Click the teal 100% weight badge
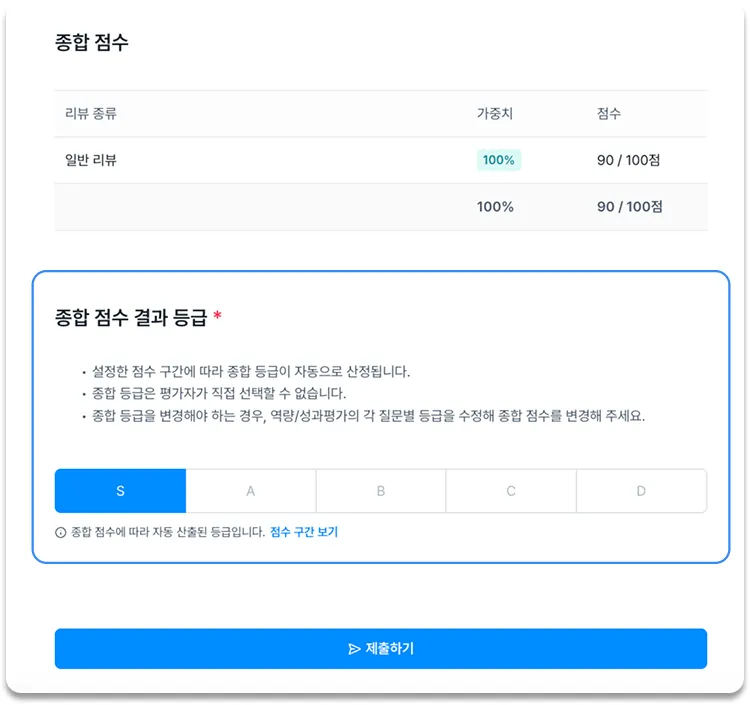 coord(498,160)
